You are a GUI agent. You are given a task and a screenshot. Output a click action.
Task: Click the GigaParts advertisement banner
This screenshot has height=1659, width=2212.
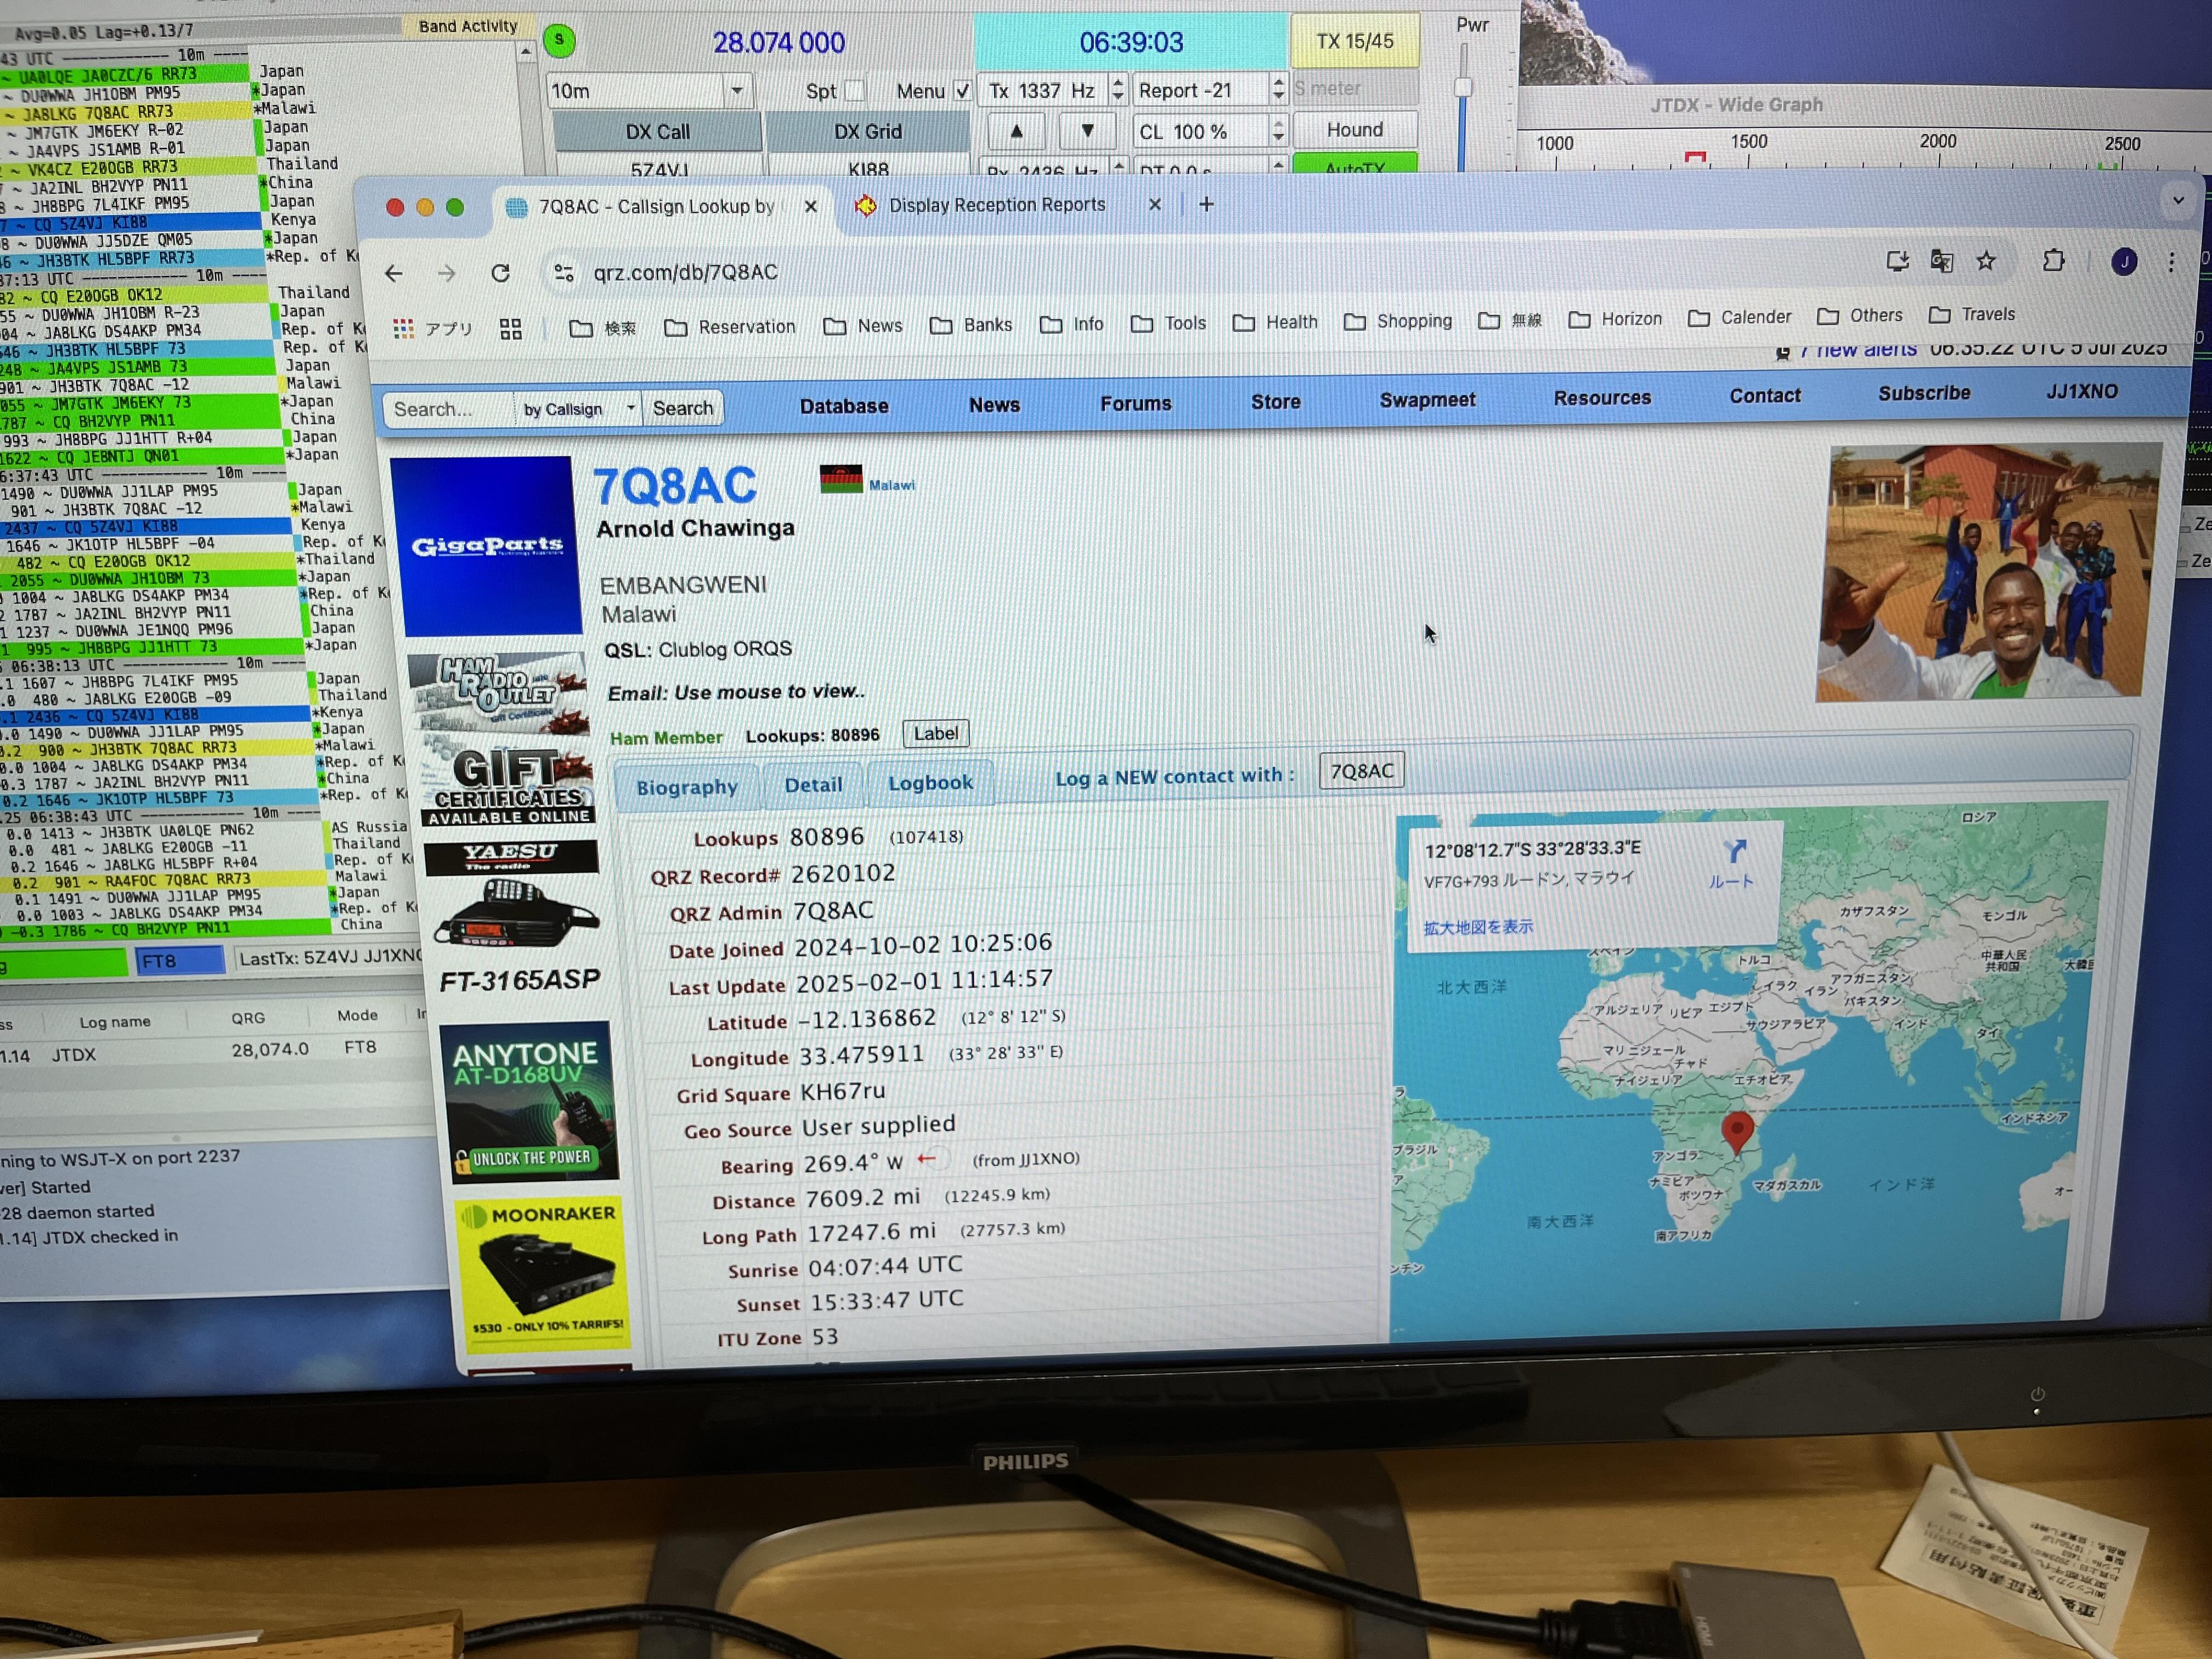tap(486, 546)
